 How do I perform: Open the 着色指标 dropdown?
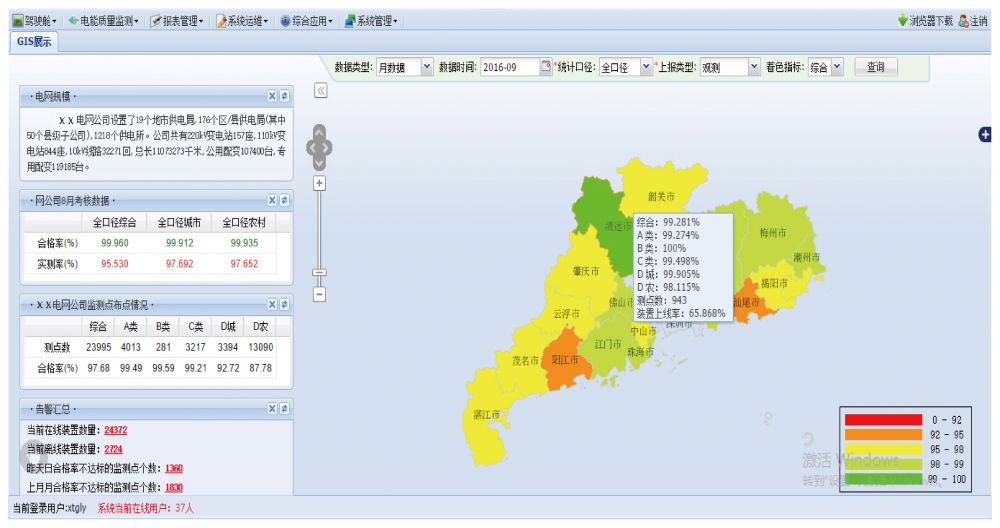pyautogui.click(x=837, y=67)
